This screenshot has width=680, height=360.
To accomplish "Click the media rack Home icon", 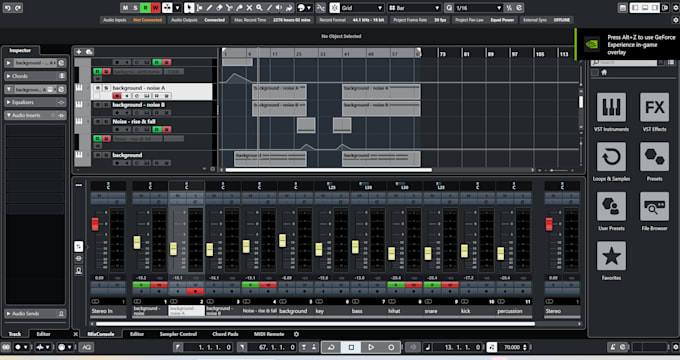I will pyautogui.click(x=604, y=72).
